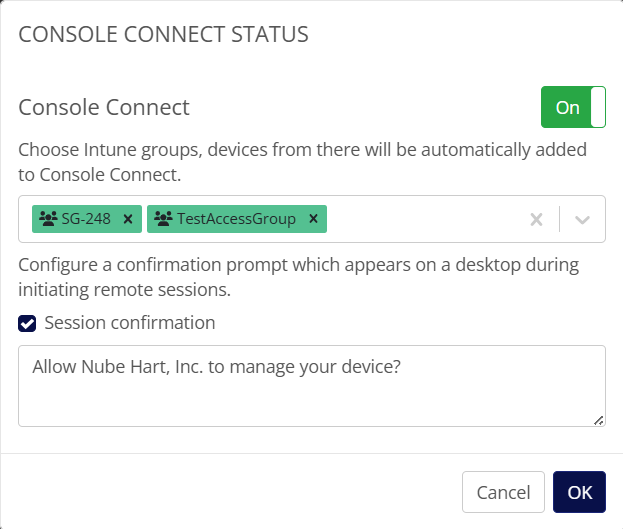The image size is (623, 529).
Task: Click the text area resize handle
Action: pyautogui.click(x=598, y=420)
